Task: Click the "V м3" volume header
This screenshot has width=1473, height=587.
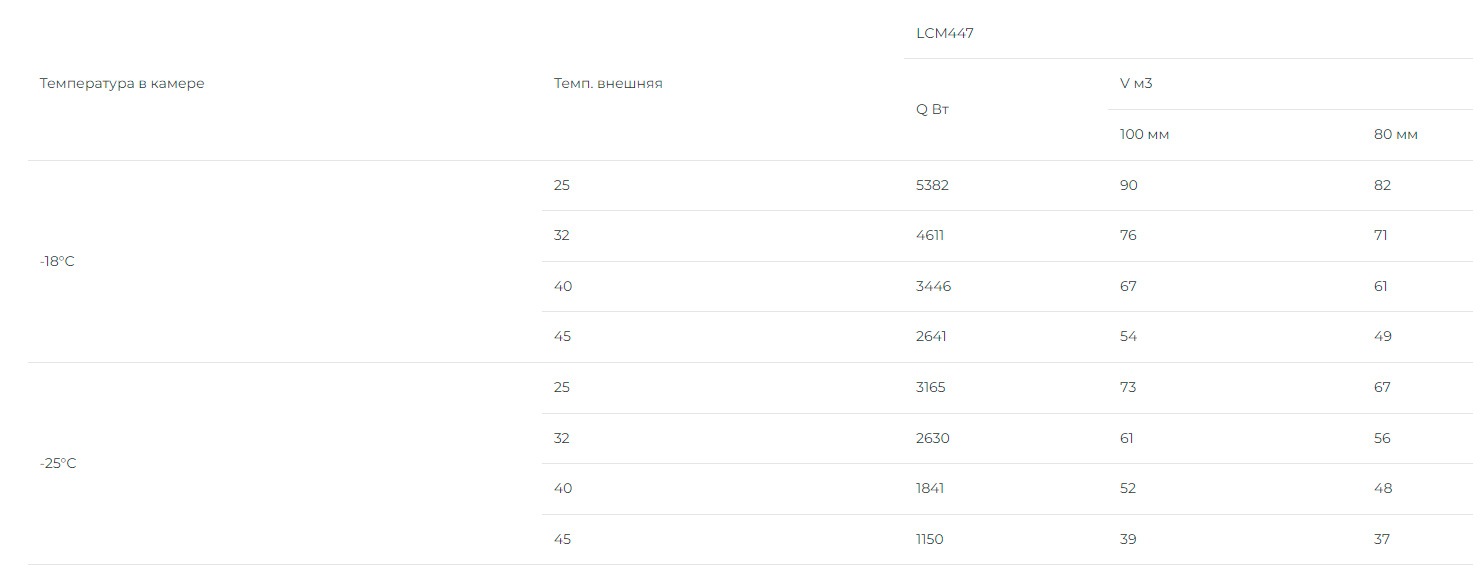Action: pyautogui.click(x=1136, y=83)
